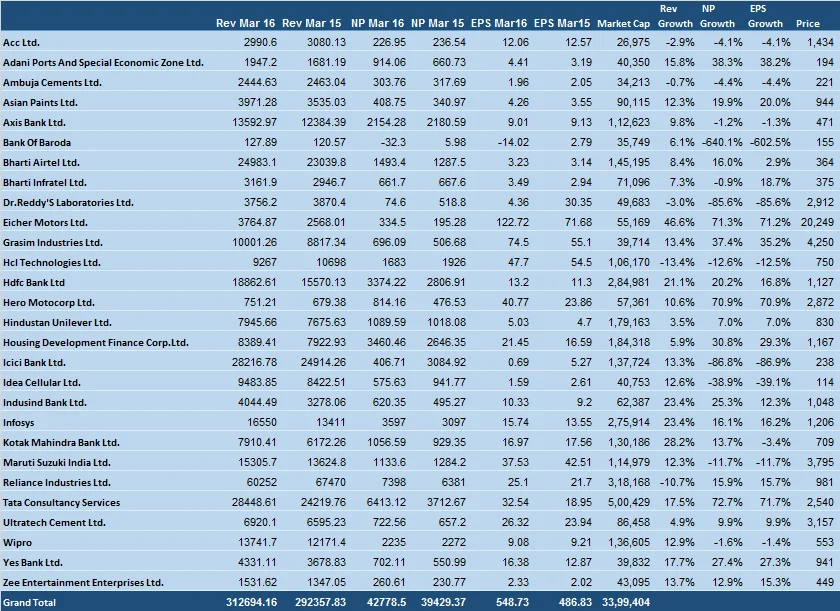Viewport: 840px width, 611px height.
Task: Select the 'Hindustan Unilever Ltd.' cell
Action: coord(57,322)
